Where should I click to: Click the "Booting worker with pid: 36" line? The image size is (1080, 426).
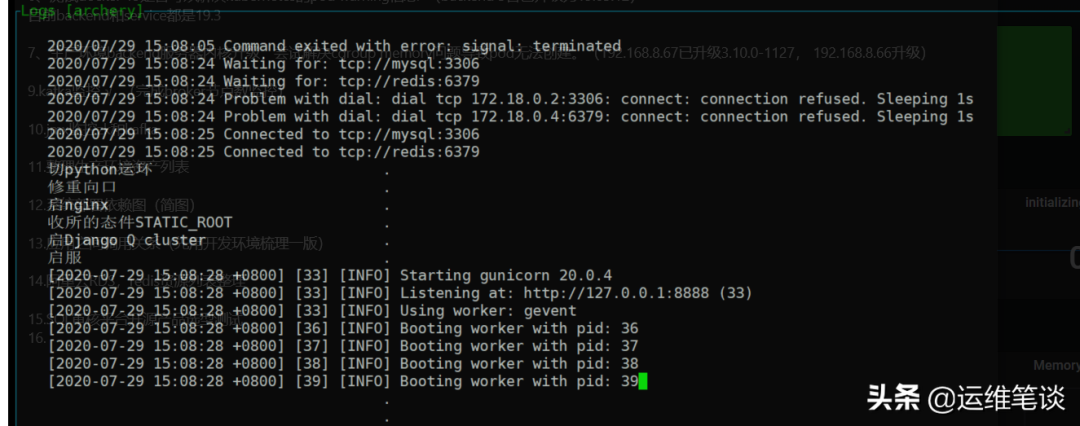[519, 328]
